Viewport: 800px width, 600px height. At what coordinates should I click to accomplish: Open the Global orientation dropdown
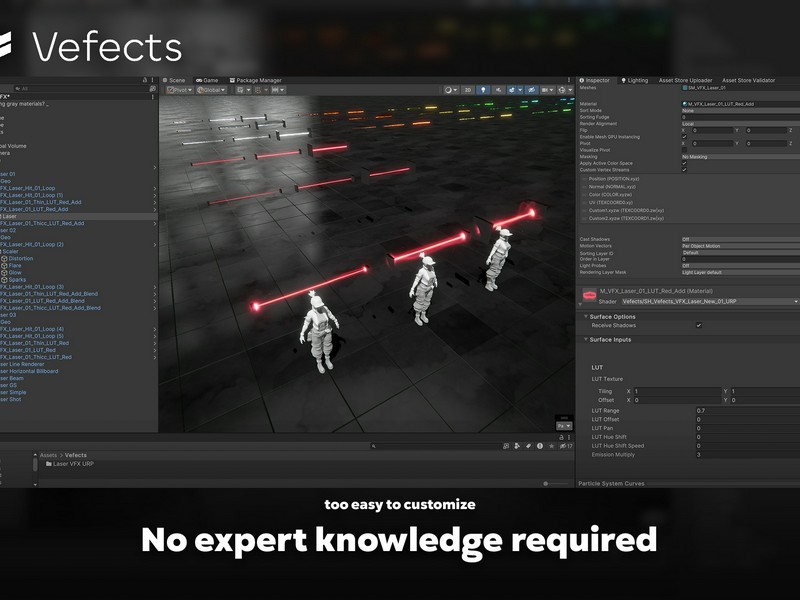click(x=211, y=90)
